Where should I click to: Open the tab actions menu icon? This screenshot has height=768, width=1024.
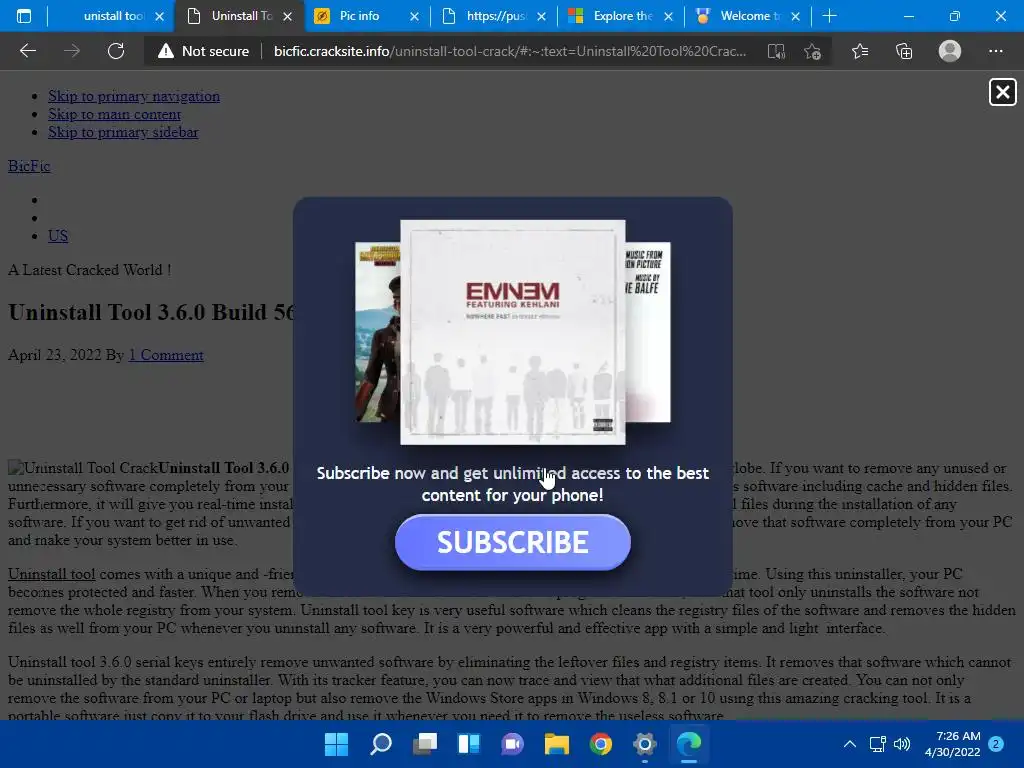(24, 16)
